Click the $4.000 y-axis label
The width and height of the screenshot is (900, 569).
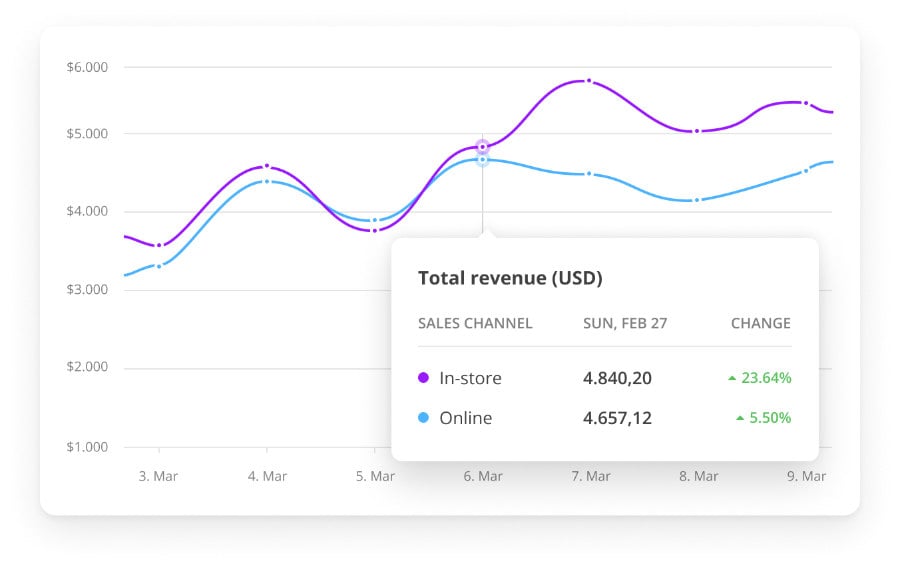[x=87, y=211]
